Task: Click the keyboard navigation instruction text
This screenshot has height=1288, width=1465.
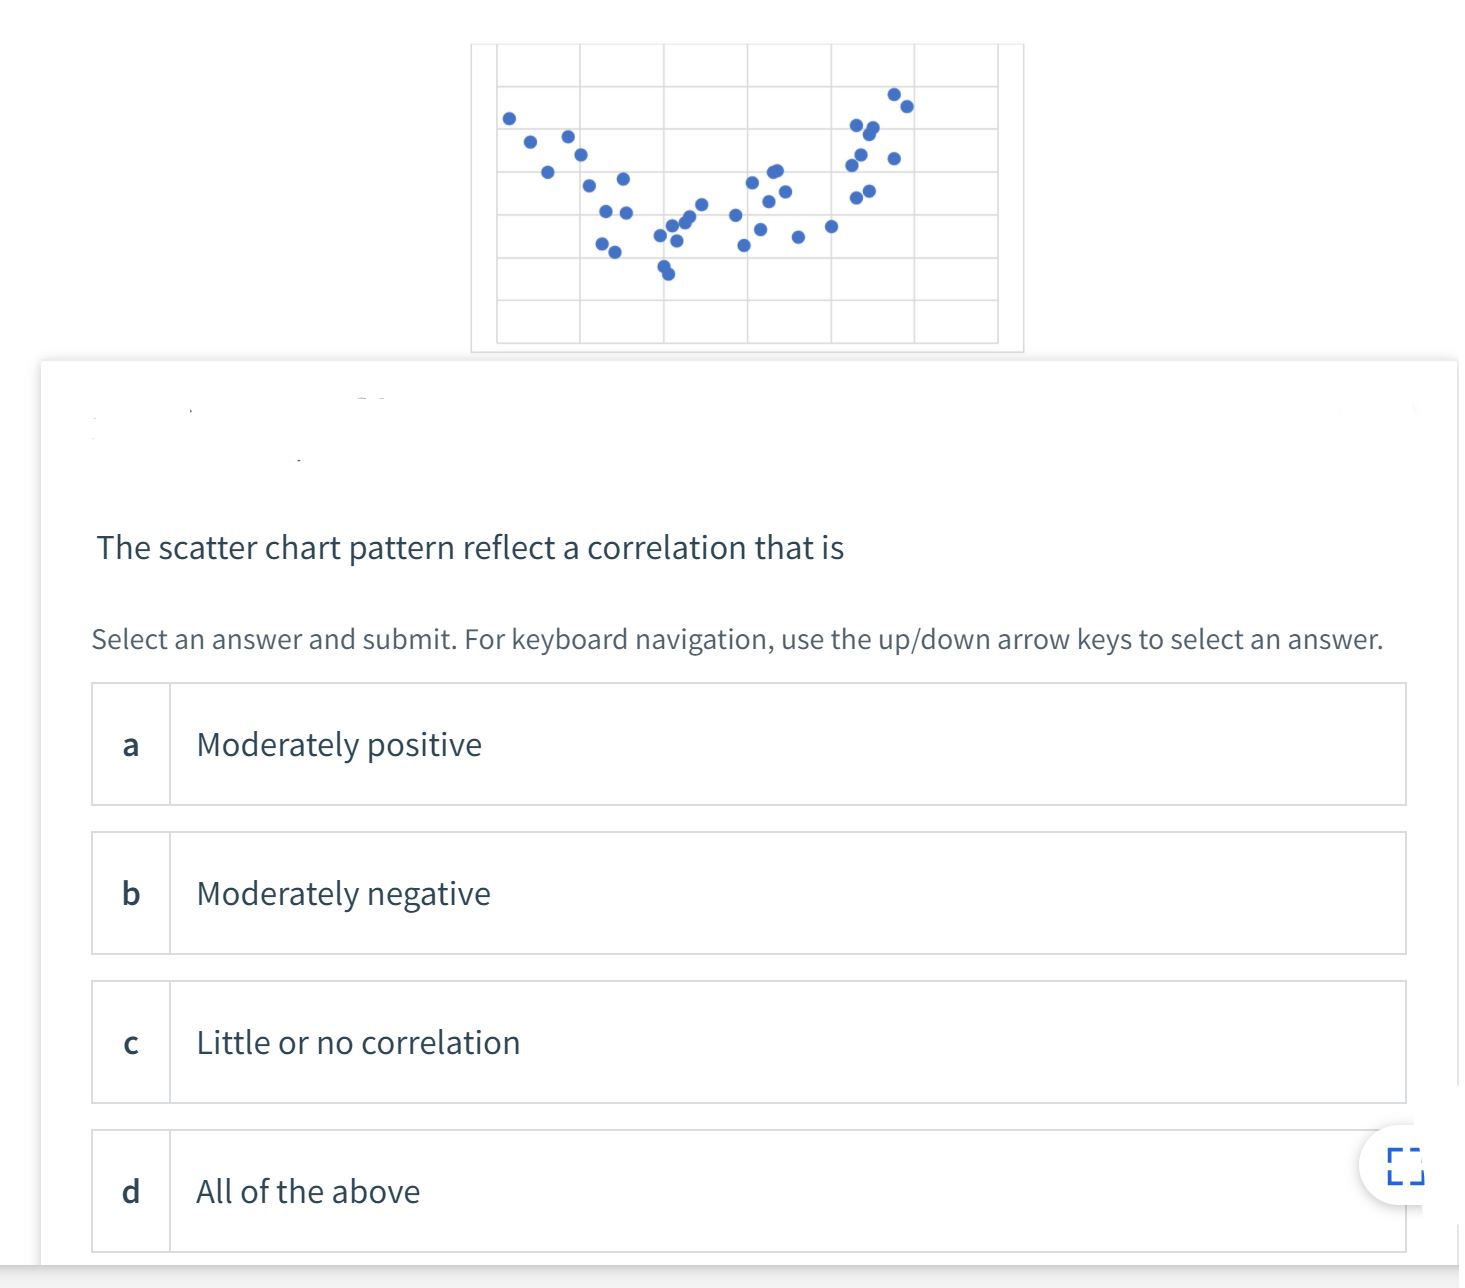Action: coord(736,639)
